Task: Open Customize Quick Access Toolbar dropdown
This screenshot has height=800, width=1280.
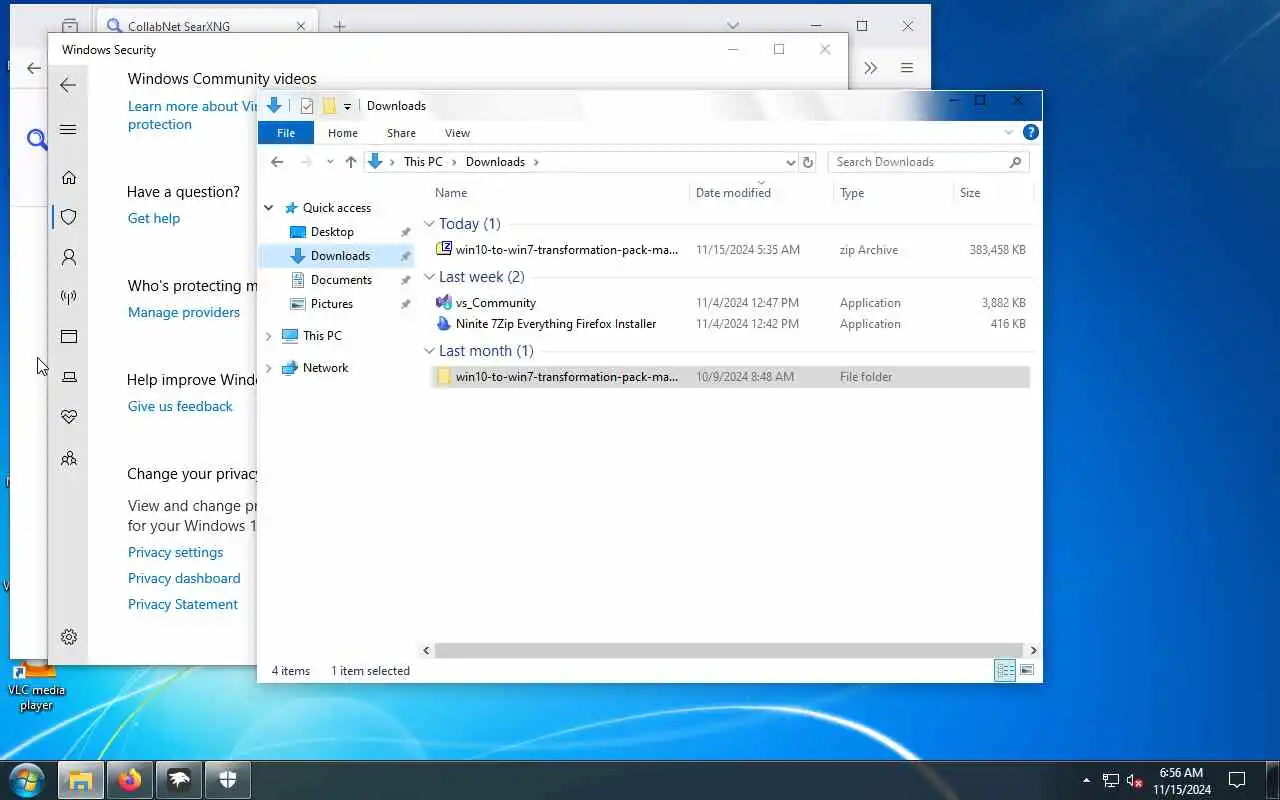Action: pyautogui.click(x=347, y=107)
